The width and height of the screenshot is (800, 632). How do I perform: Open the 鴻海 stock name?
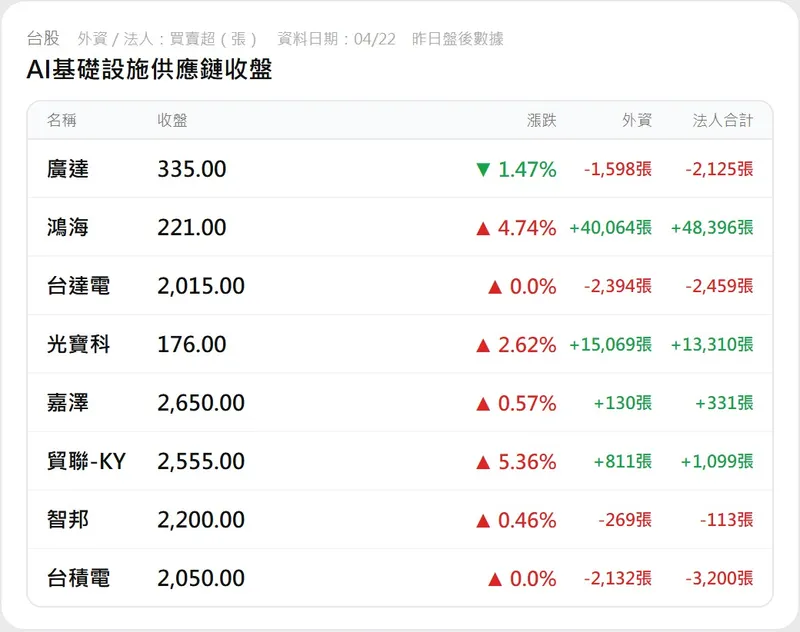click(68, 228)
